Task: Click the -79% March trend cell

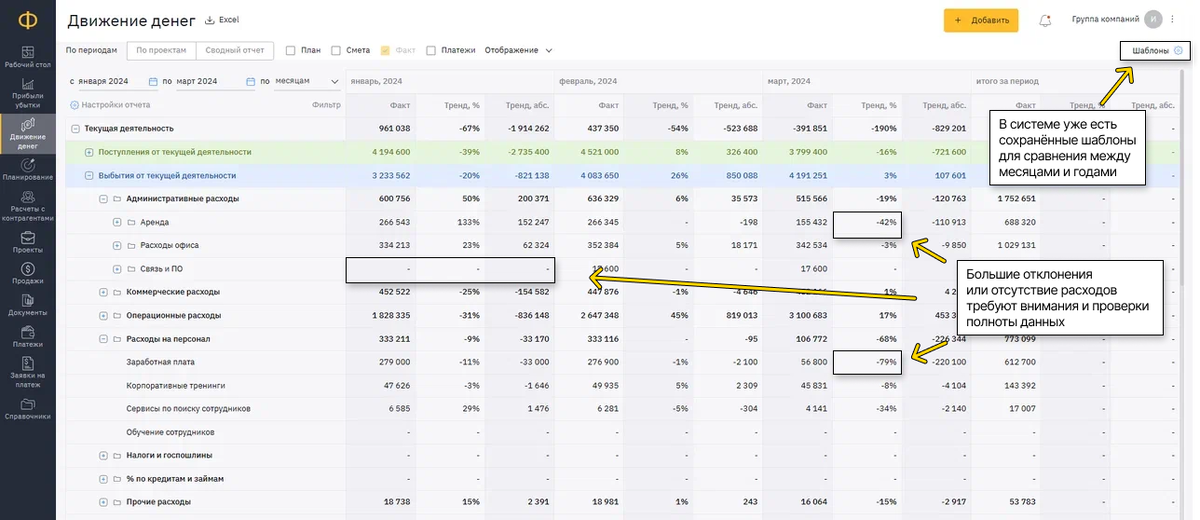Action: (x=868, y=362)
